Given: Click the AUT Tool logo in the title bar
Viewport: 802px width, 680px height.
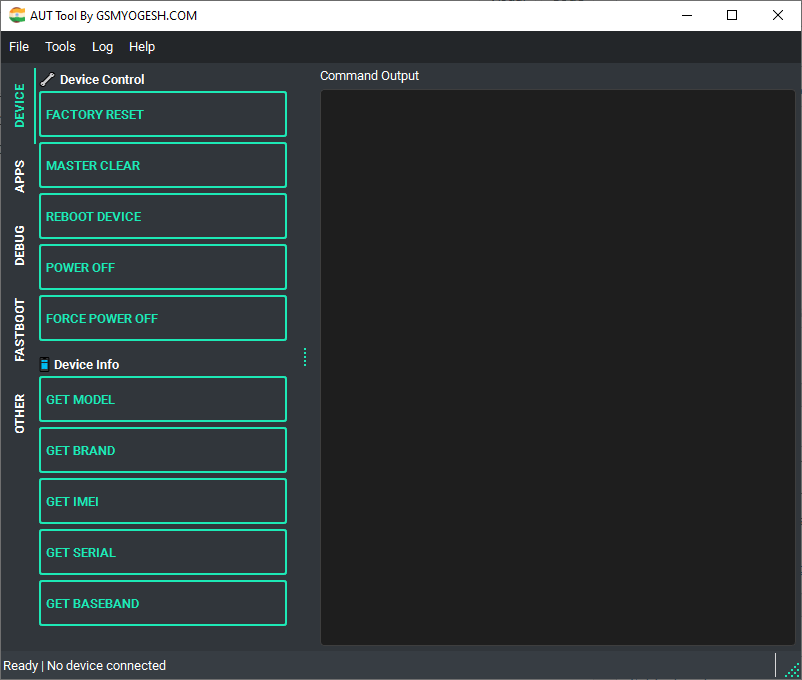Looking at the screenshot, I should tap(19, 15).
